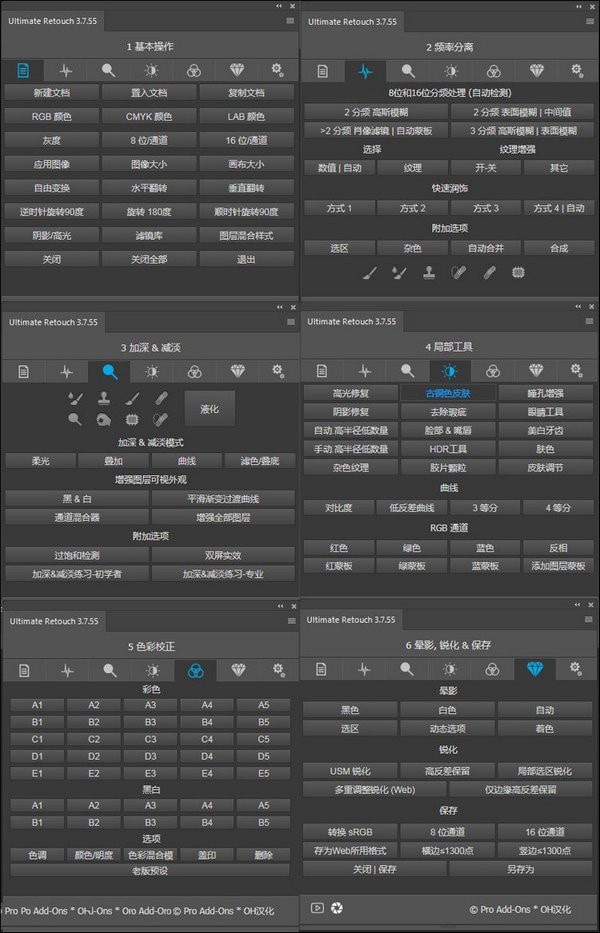Open magnifier tab icon in 6 晕影 panel
This screenshot has height=933, width=600.
coord(407,669)
